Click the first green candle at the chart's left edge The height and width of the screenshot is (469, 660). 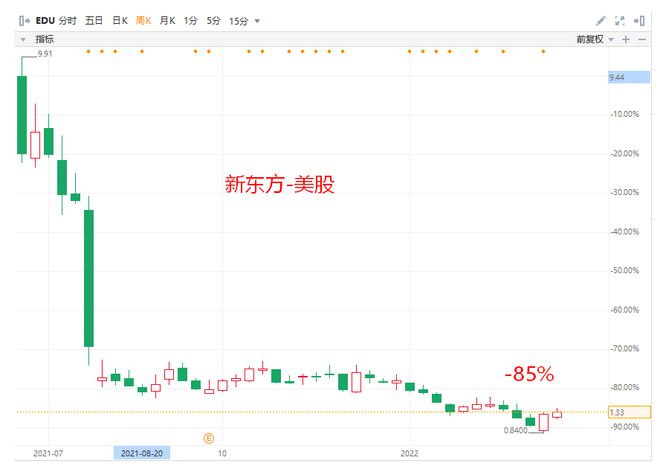pyautogui.click(x=22, y=115)
